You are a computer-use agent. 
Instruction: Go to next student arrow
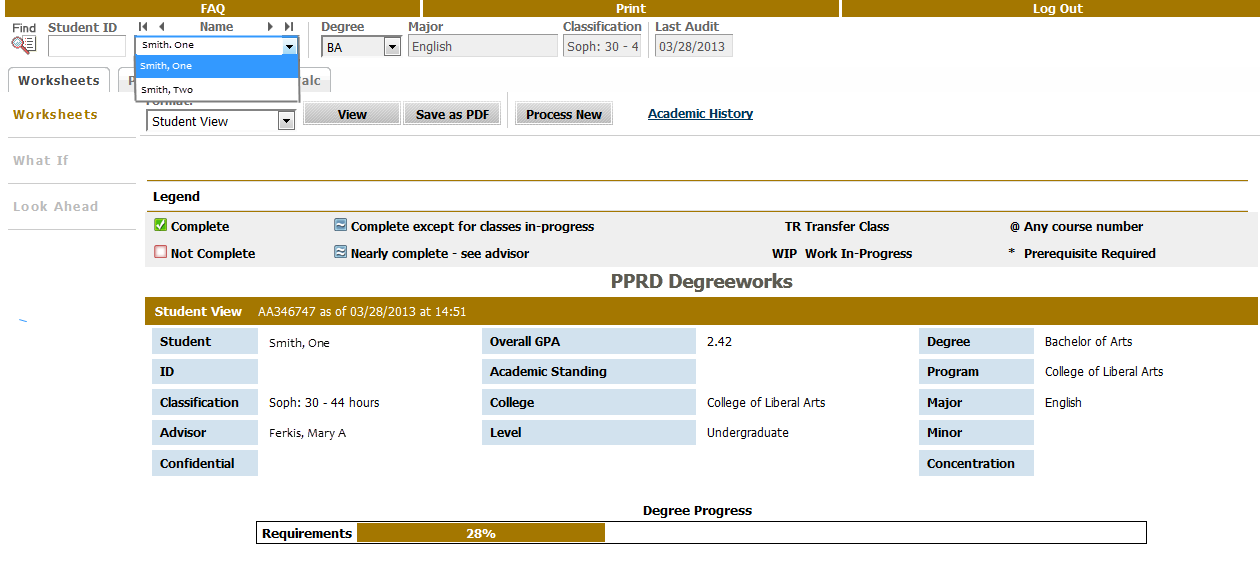pyautogui.click(x=270, y=27)
